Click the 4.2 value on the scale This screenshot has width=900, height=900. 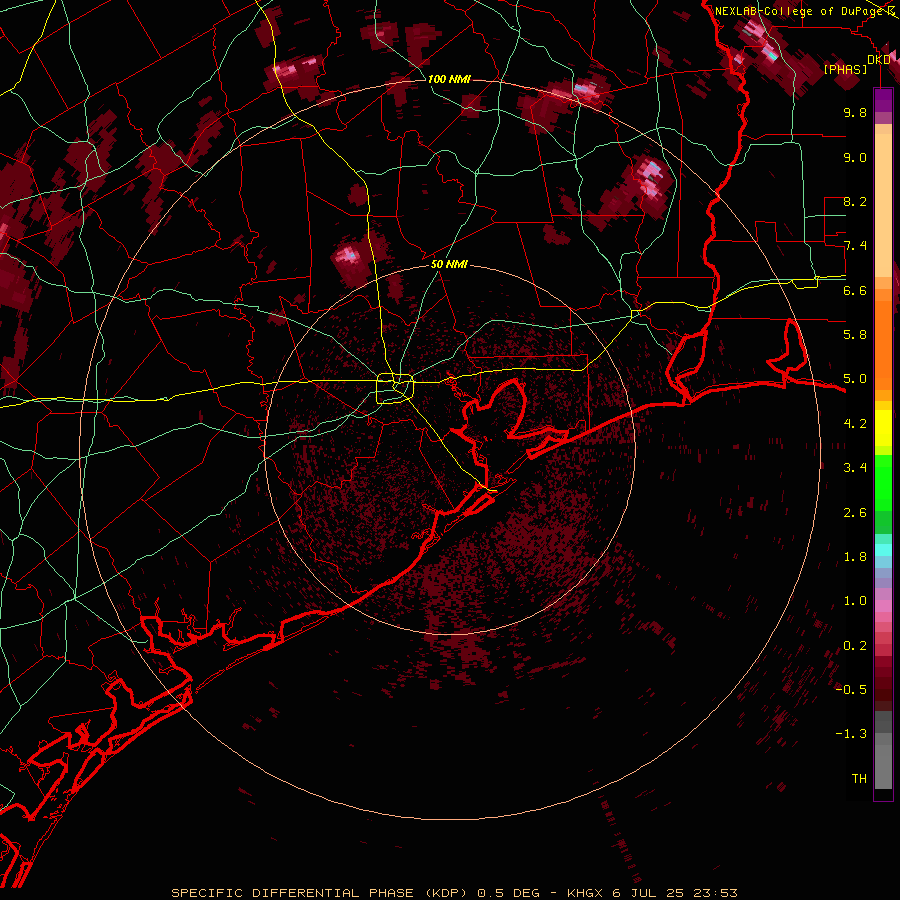pyautogui.click(x=855, y=424)
